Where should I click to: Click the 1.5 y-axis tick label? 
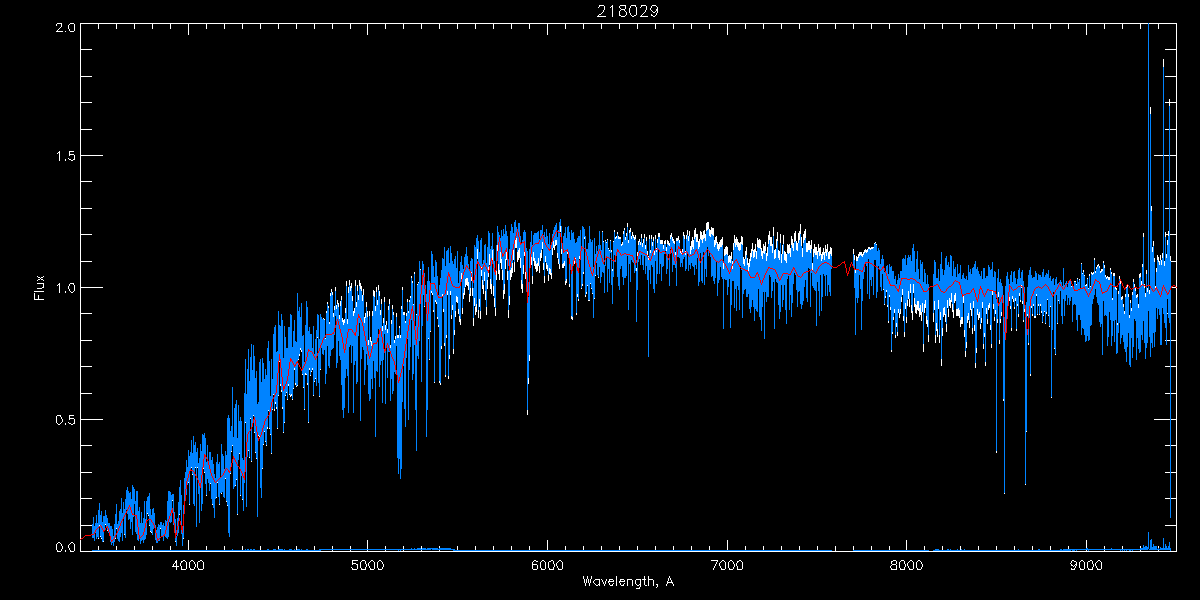tap(66, 157)
